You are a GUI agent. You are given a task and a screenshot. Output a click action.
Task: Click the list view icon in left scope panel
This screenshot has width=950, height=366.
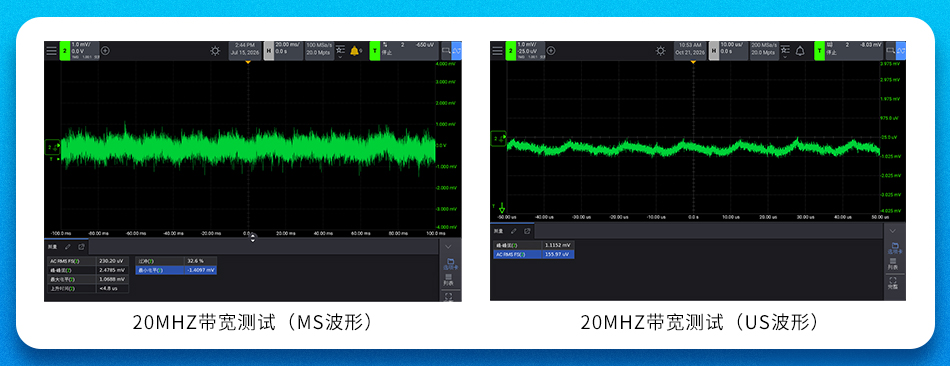click(448, 279)
